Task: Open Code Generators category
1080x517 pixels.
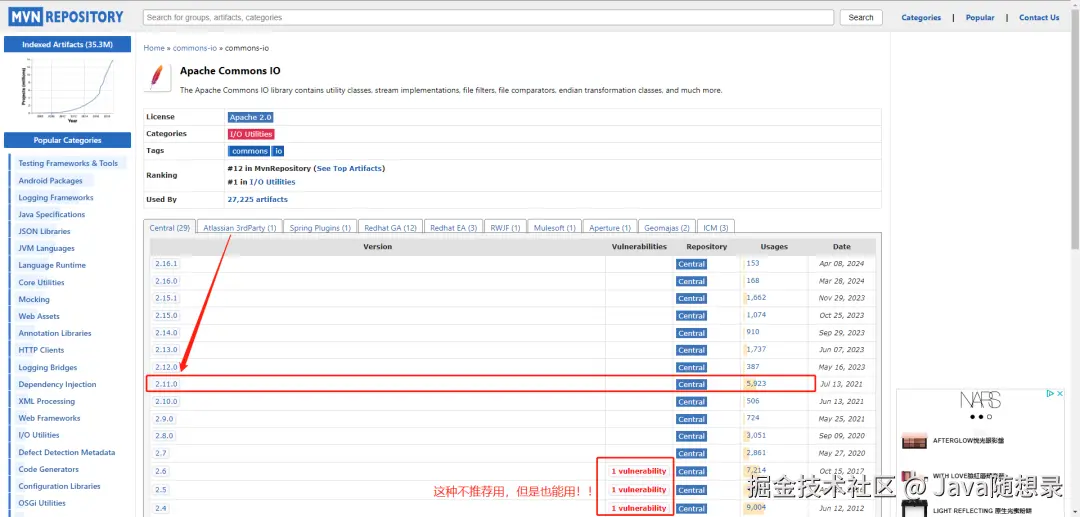Action: (x=48, y=469)
